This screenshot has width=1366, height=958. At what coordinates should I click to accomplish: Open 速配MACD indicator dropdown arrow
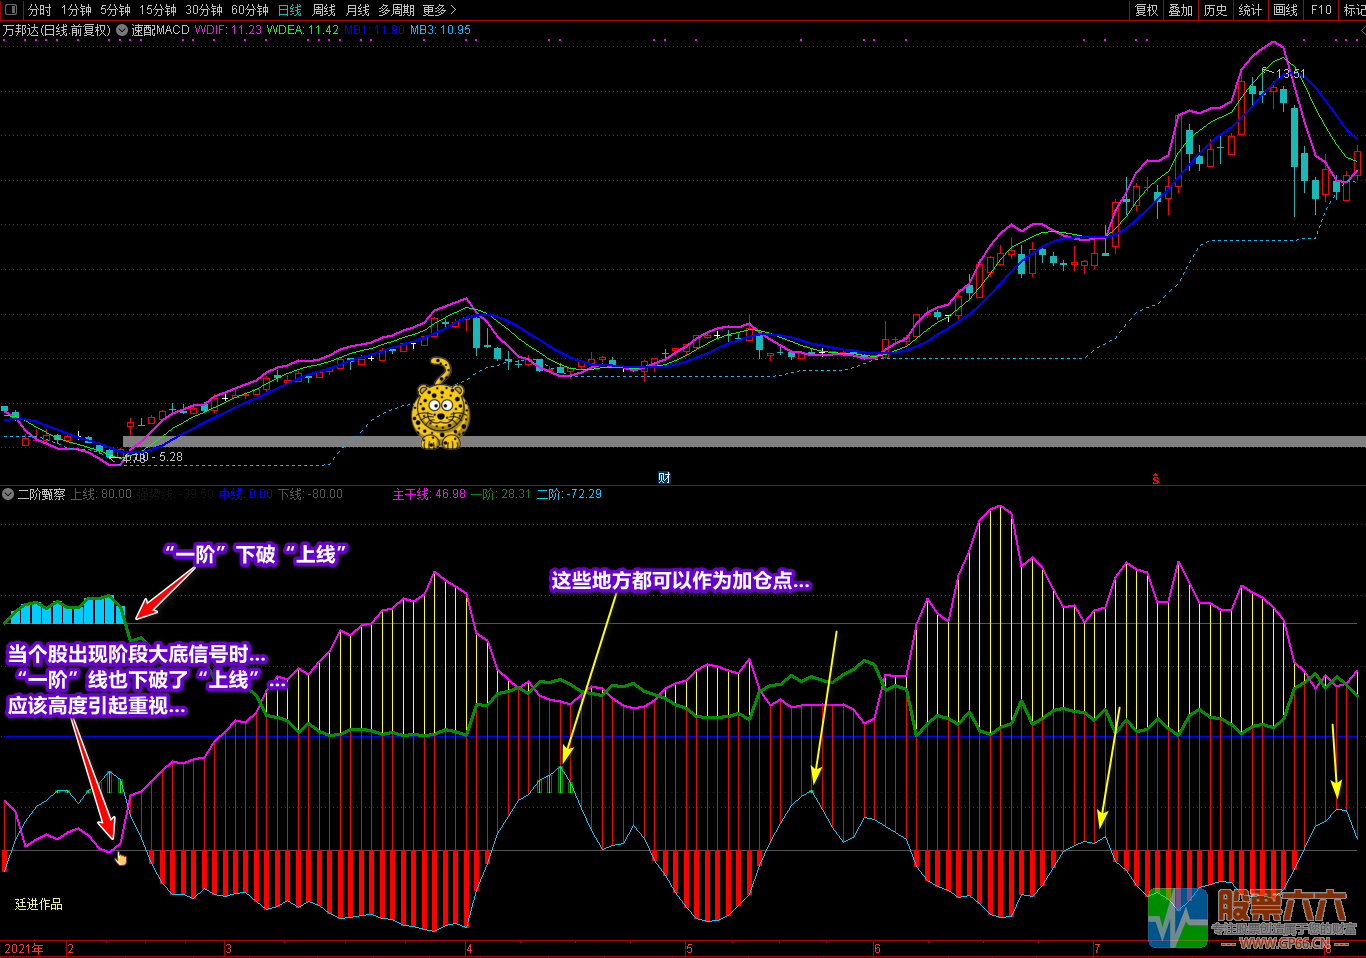tap(122, 30)
